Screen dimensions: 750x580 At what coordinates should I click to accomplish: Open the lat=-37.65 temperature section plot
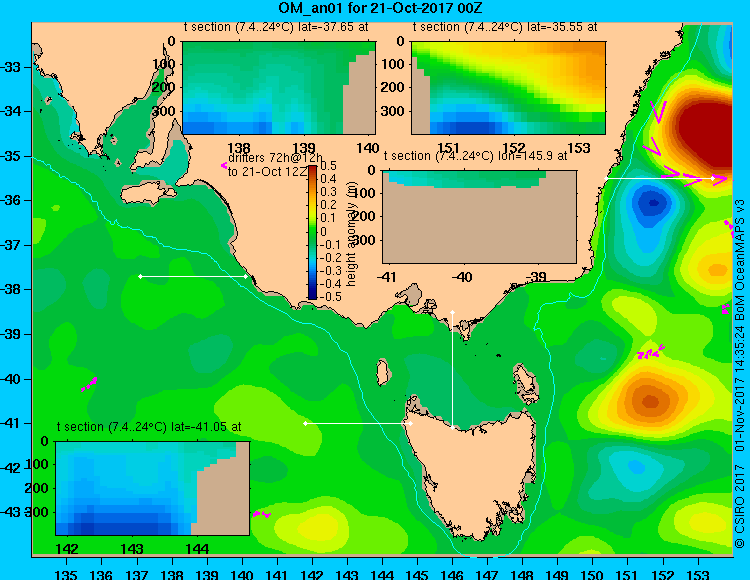pyautogui.click(x=279, y=88)
